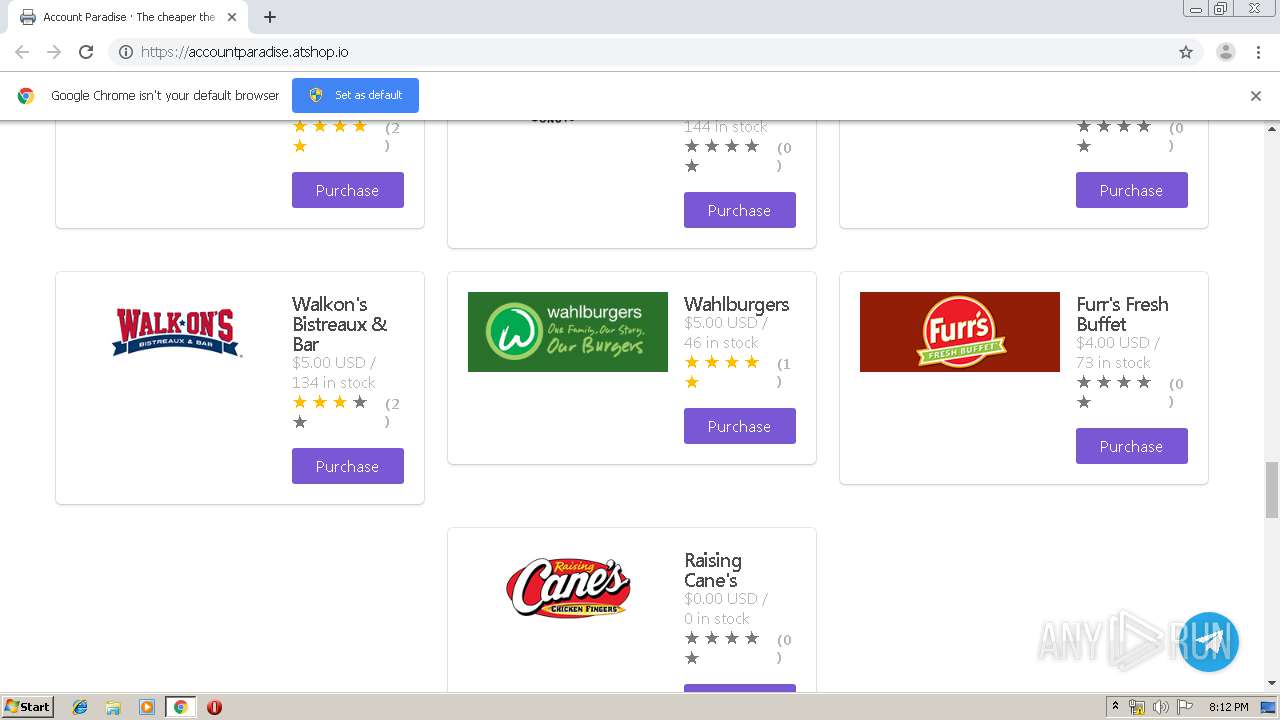This screenshot has height=720, width=1280.
Task: Click the page vertical scrollbar thumb
Action: (x=1272, y=490)
